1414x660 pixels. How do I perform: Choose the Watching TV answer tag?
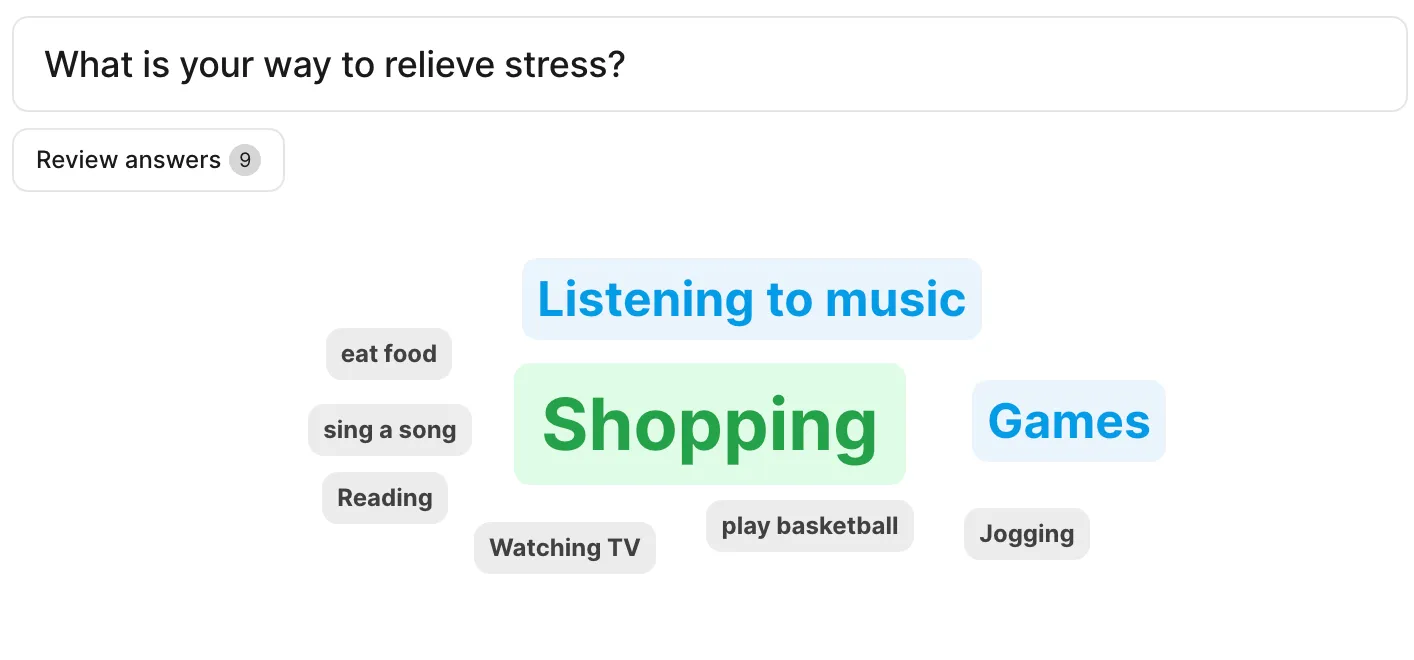(x=564, y=548)
